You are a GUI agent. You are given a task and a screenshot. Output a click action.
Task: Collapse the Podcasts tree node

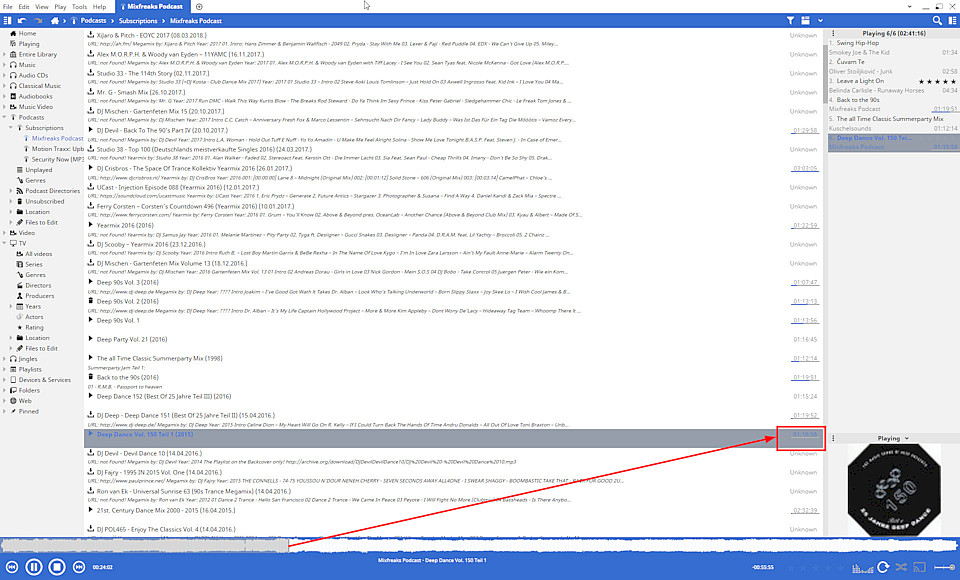pos(4,117)
